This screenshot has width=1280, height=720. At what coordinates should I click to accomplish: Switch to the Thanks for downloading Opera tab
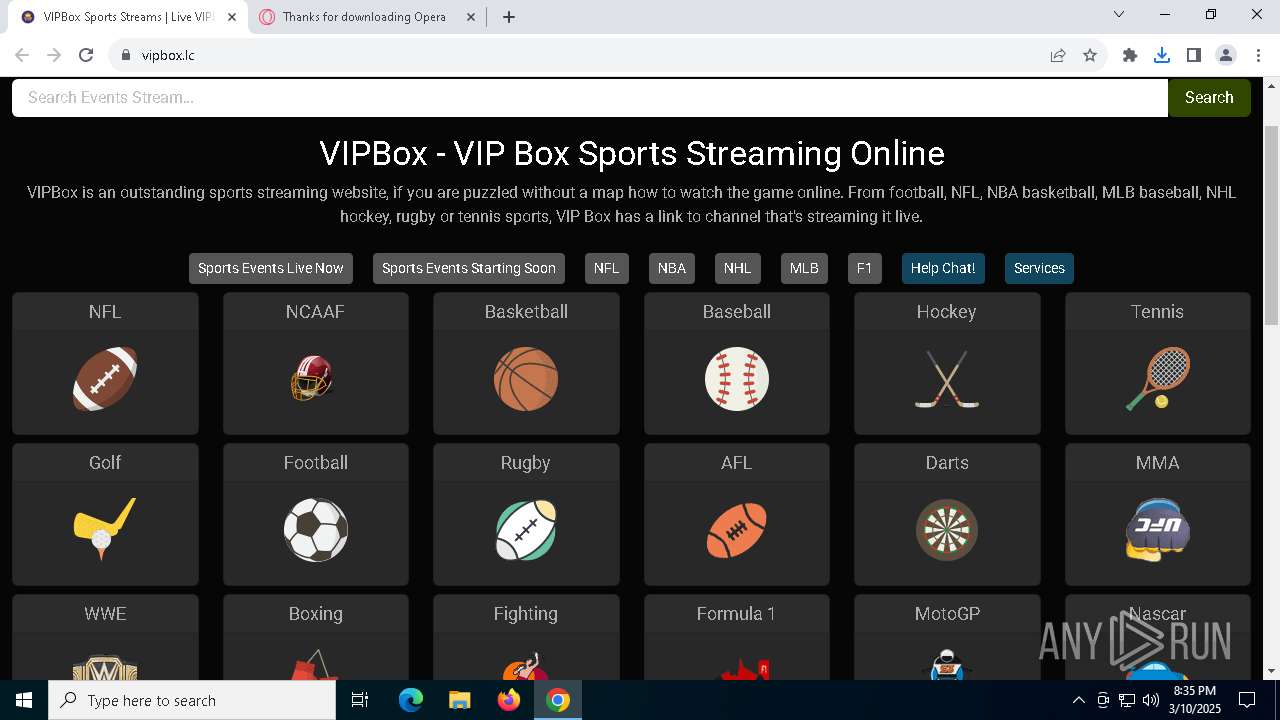click(364, 17)
